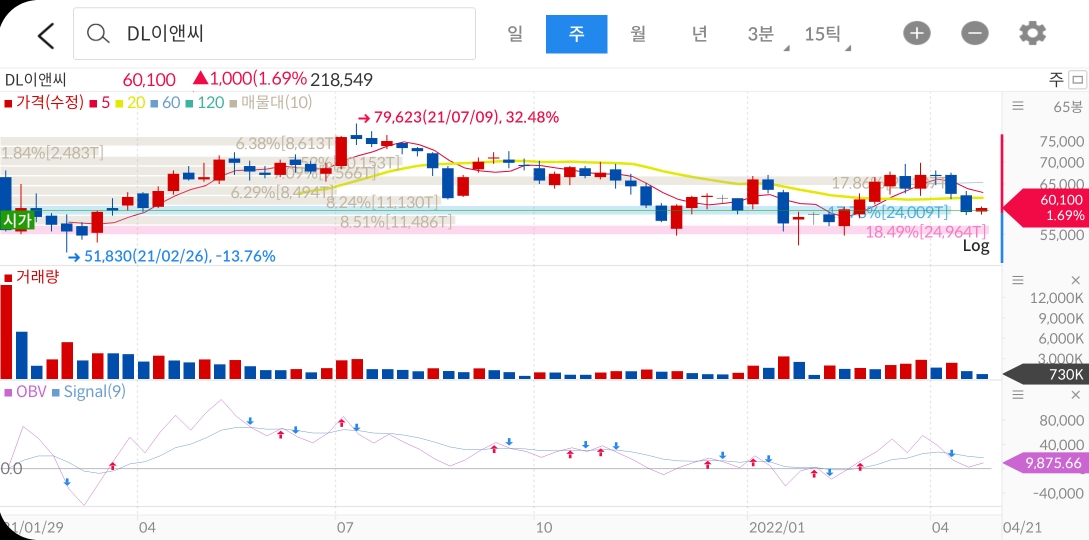Zoom in with the plus button
Screen dimensions: 1089x540
[x=917, y=33]
